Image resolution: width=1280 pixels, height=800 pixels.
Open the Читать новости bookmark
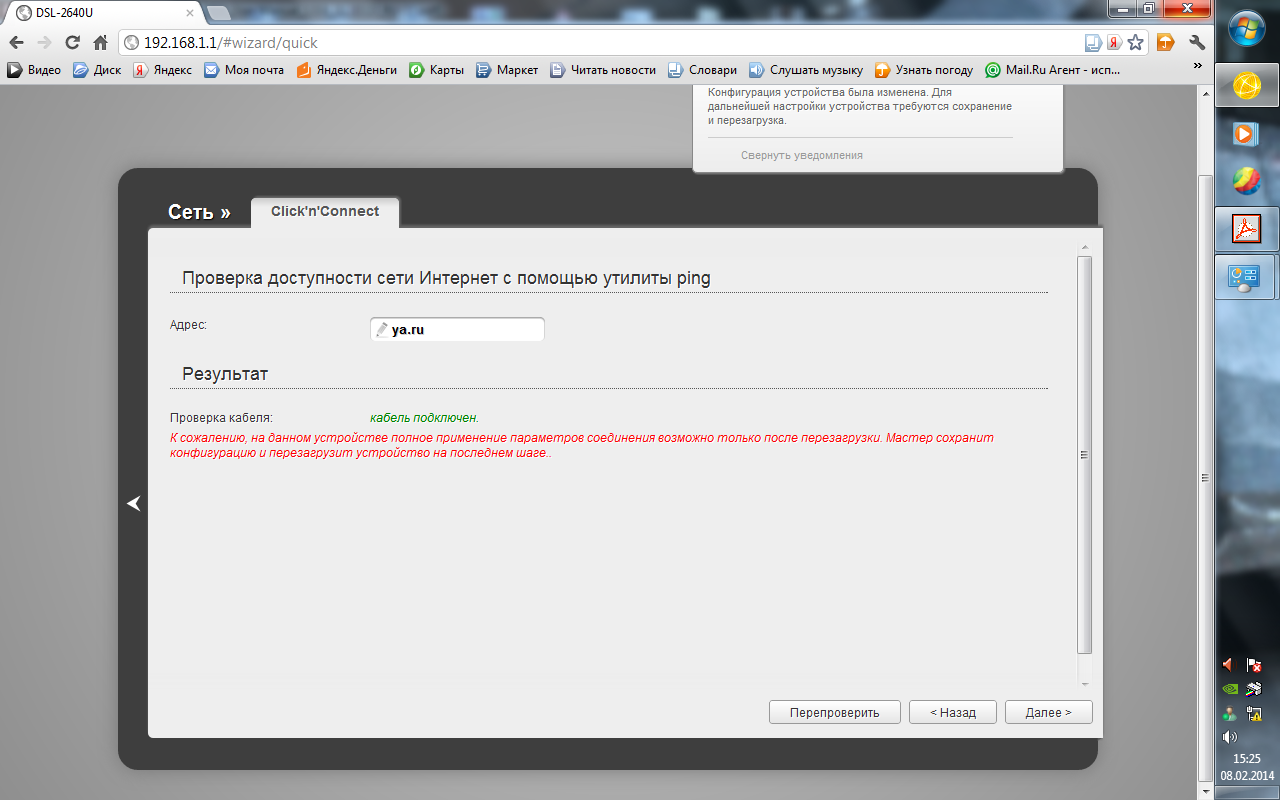[x=603, y=70]
